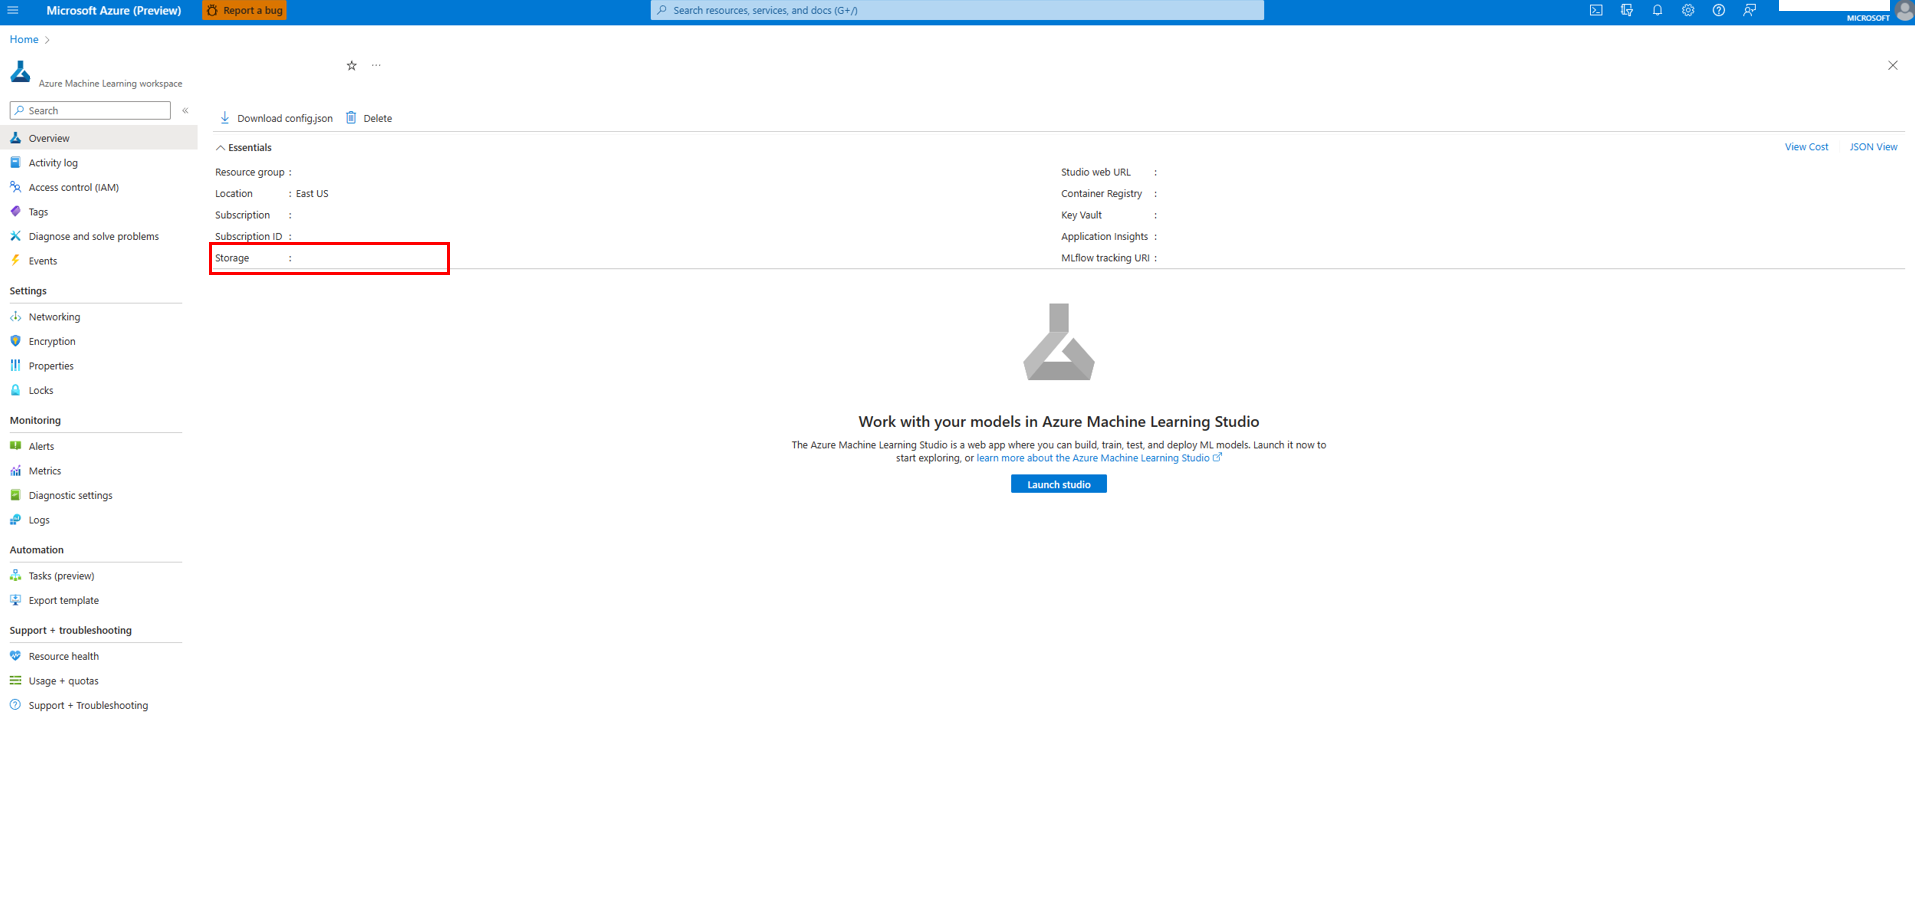
Task: Open the more options ellipsis beside star
Action: point(376,66)
